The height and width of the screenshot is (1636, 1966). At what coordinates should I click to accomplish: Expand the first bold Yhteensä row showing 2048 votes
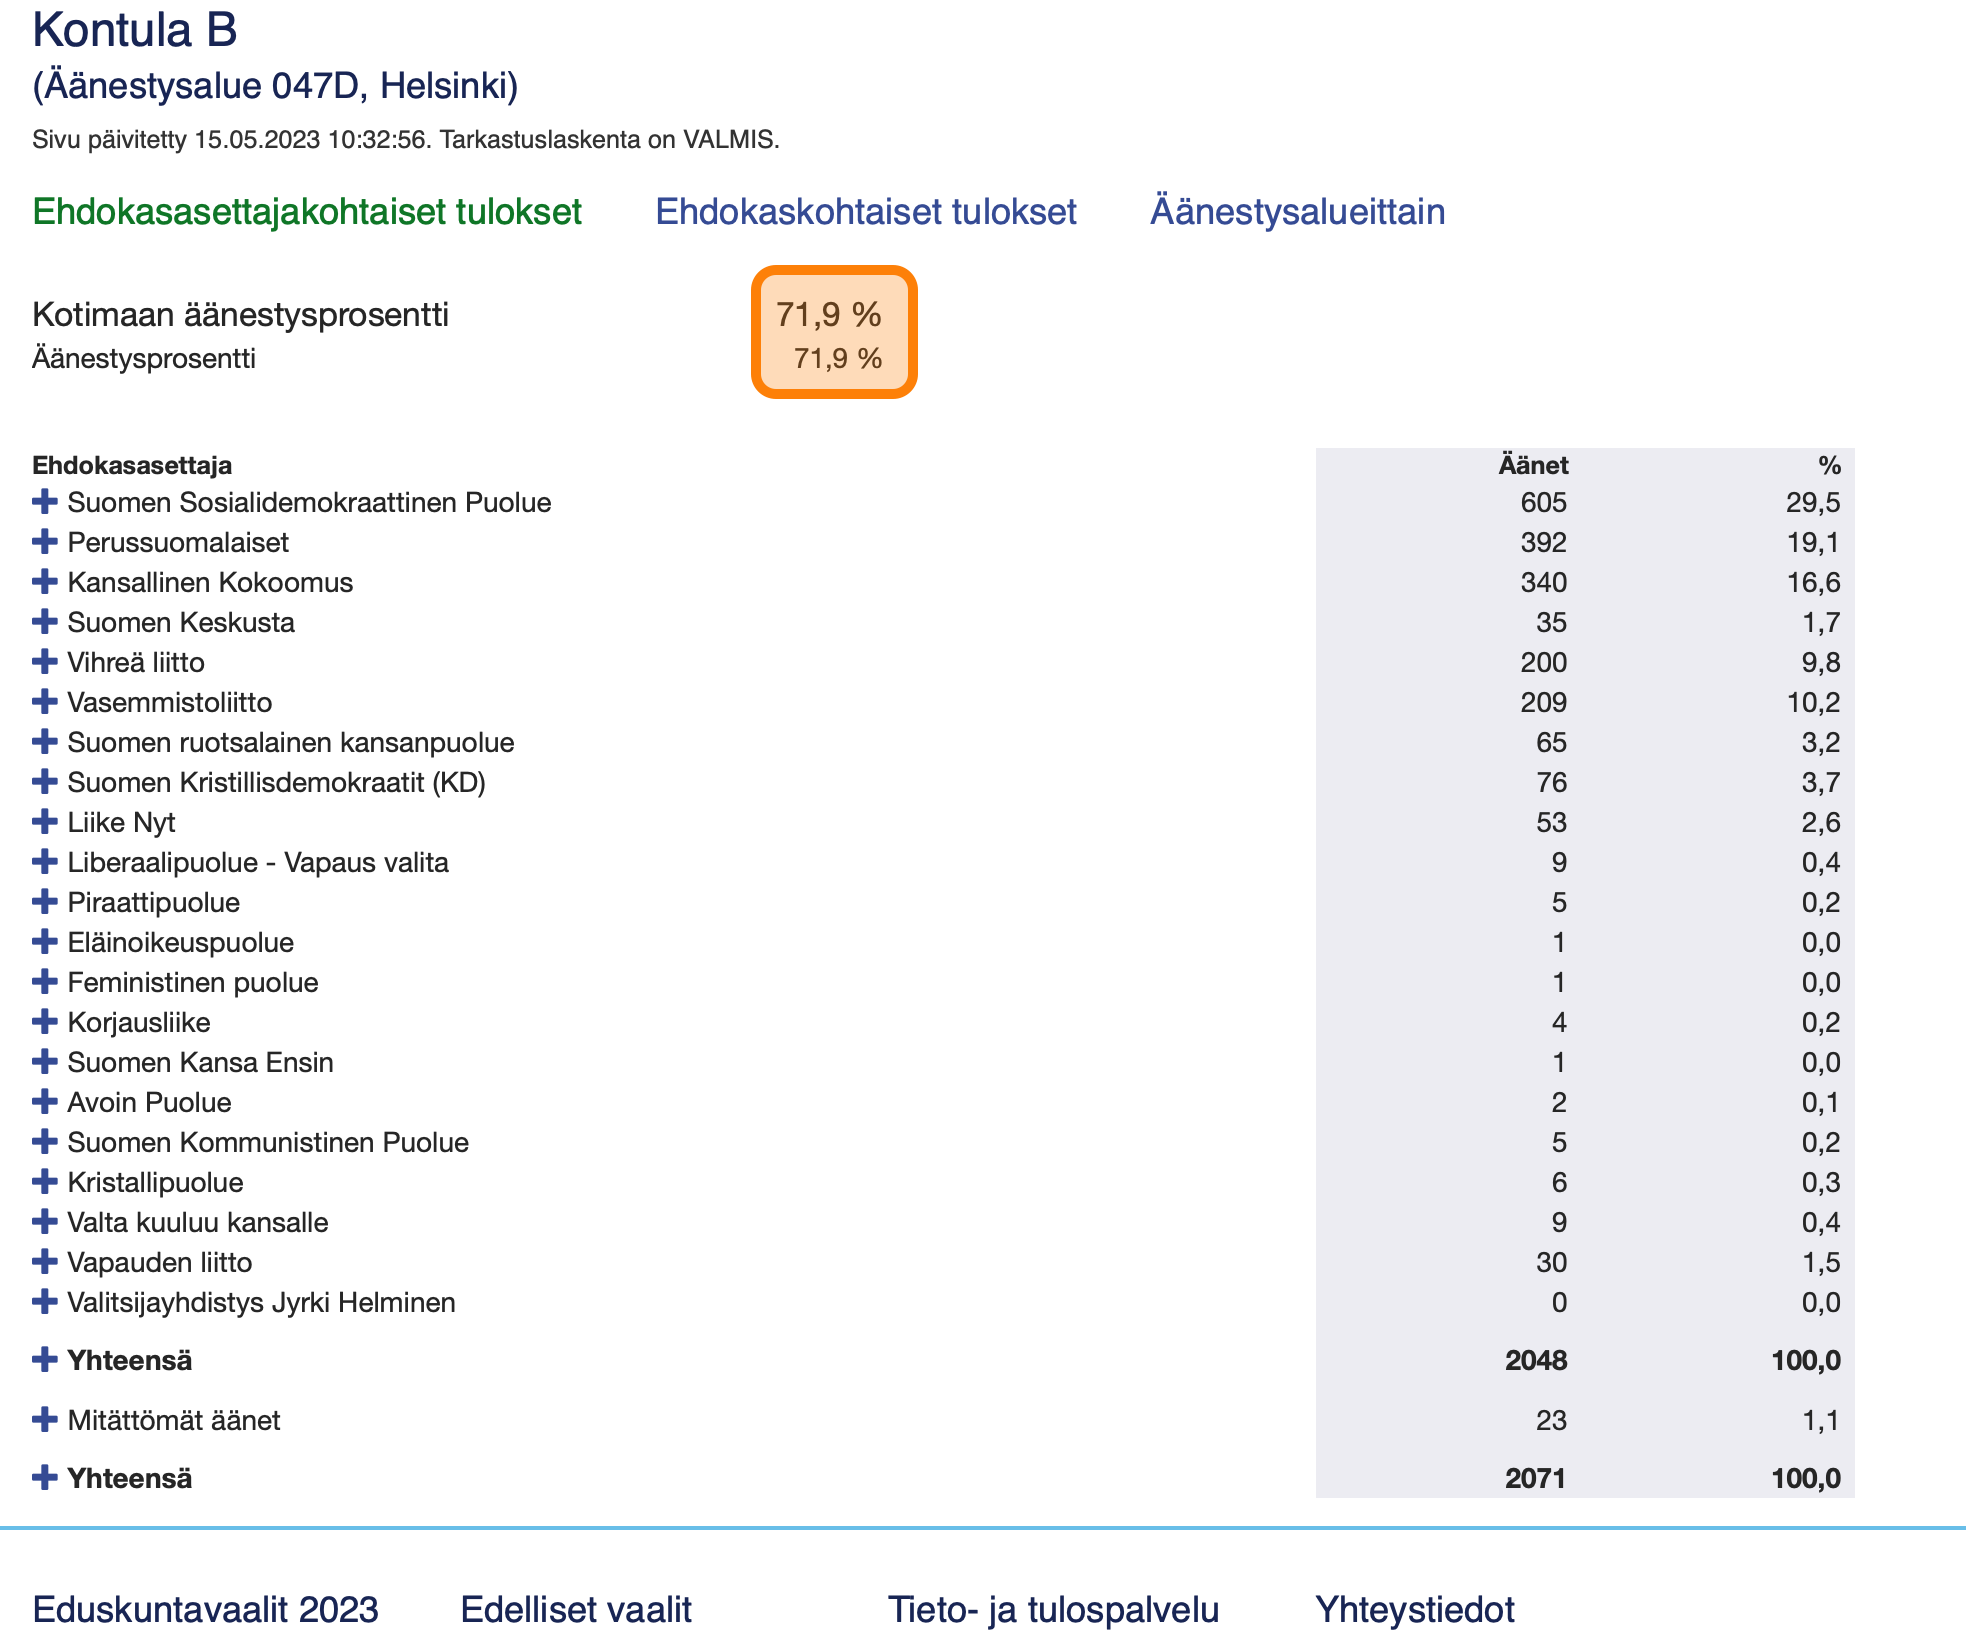(x=44, y=1359)
